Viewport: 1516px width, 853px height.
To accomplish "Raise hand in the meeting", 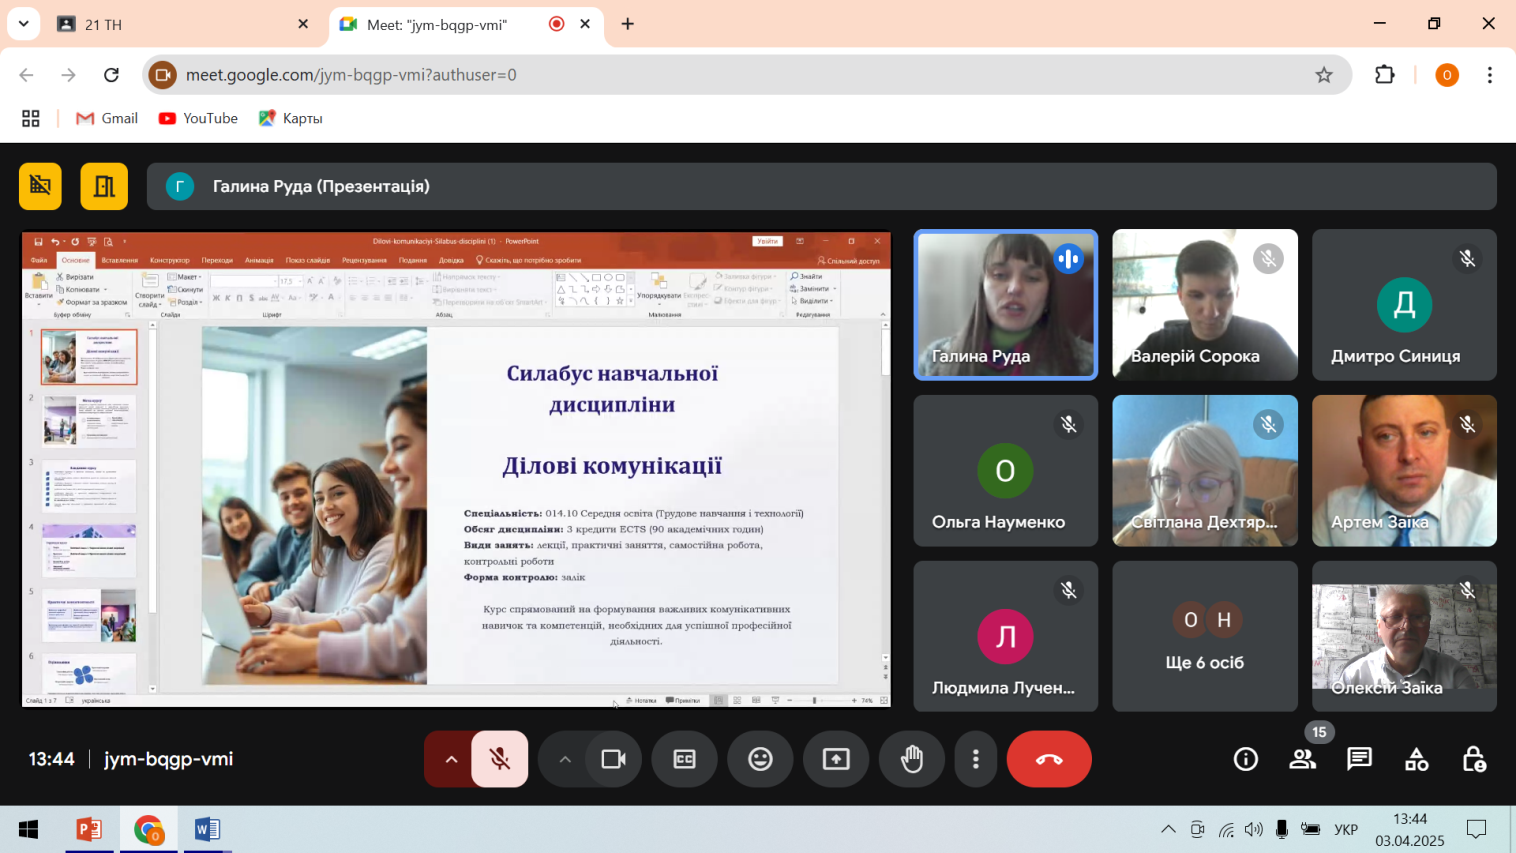I will [x=911, y=759].
